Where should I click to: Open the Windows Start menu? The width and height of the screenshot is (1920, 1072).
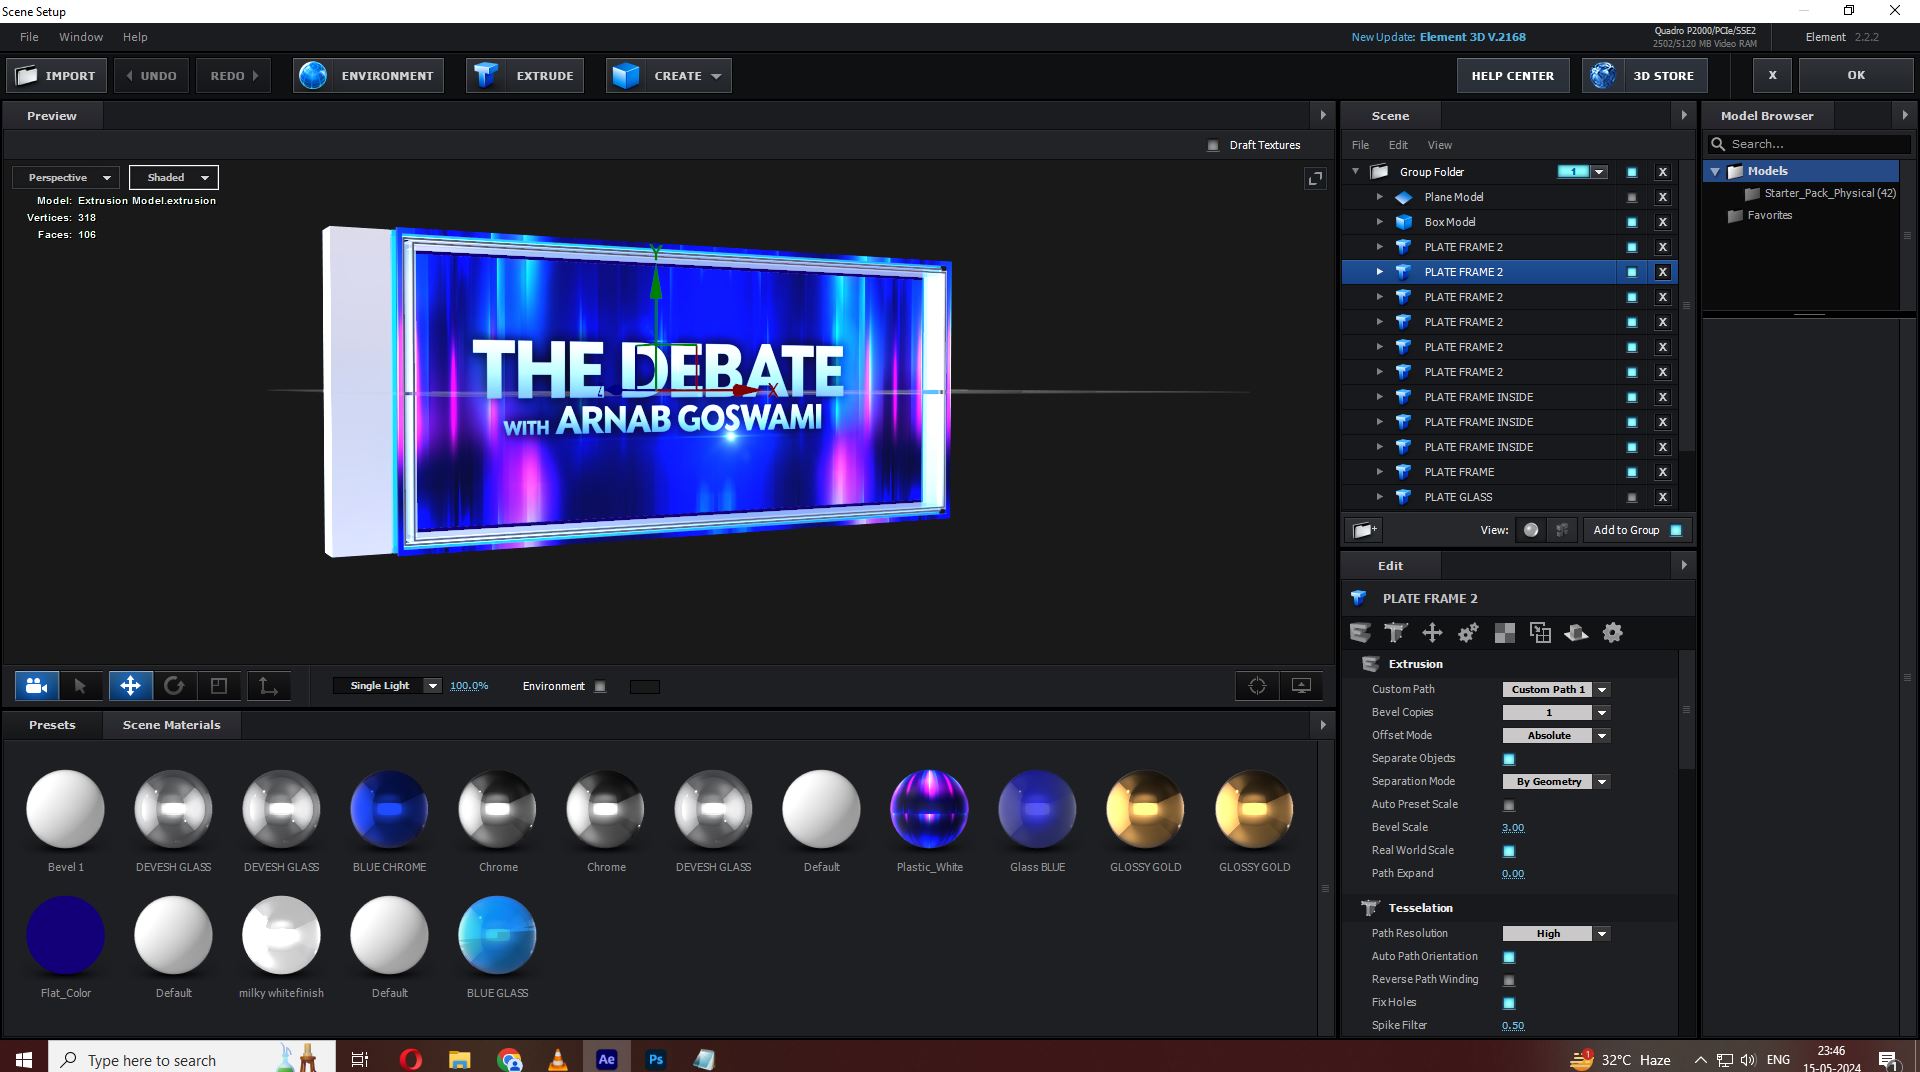pyautogui.click(x=24, y=1059)
